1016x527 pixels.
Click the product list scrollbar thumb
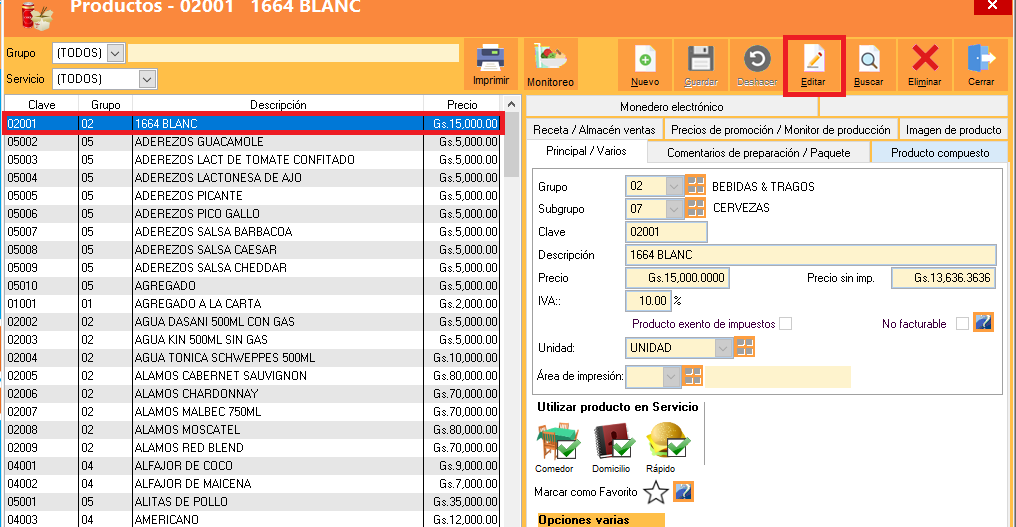tap(511, 144)
